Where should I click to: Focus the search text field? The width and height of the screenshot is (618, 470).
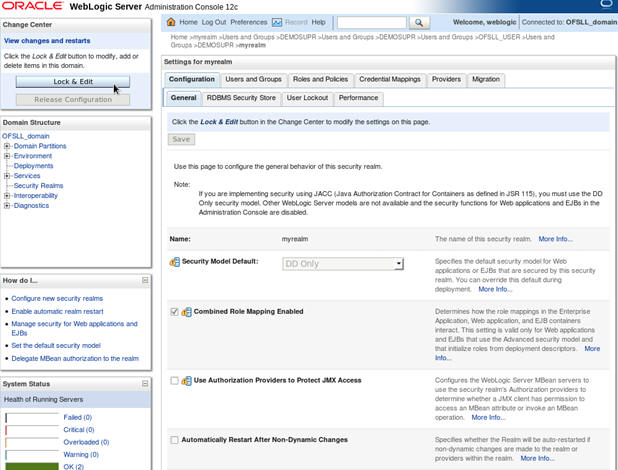(x=371, y=23)
